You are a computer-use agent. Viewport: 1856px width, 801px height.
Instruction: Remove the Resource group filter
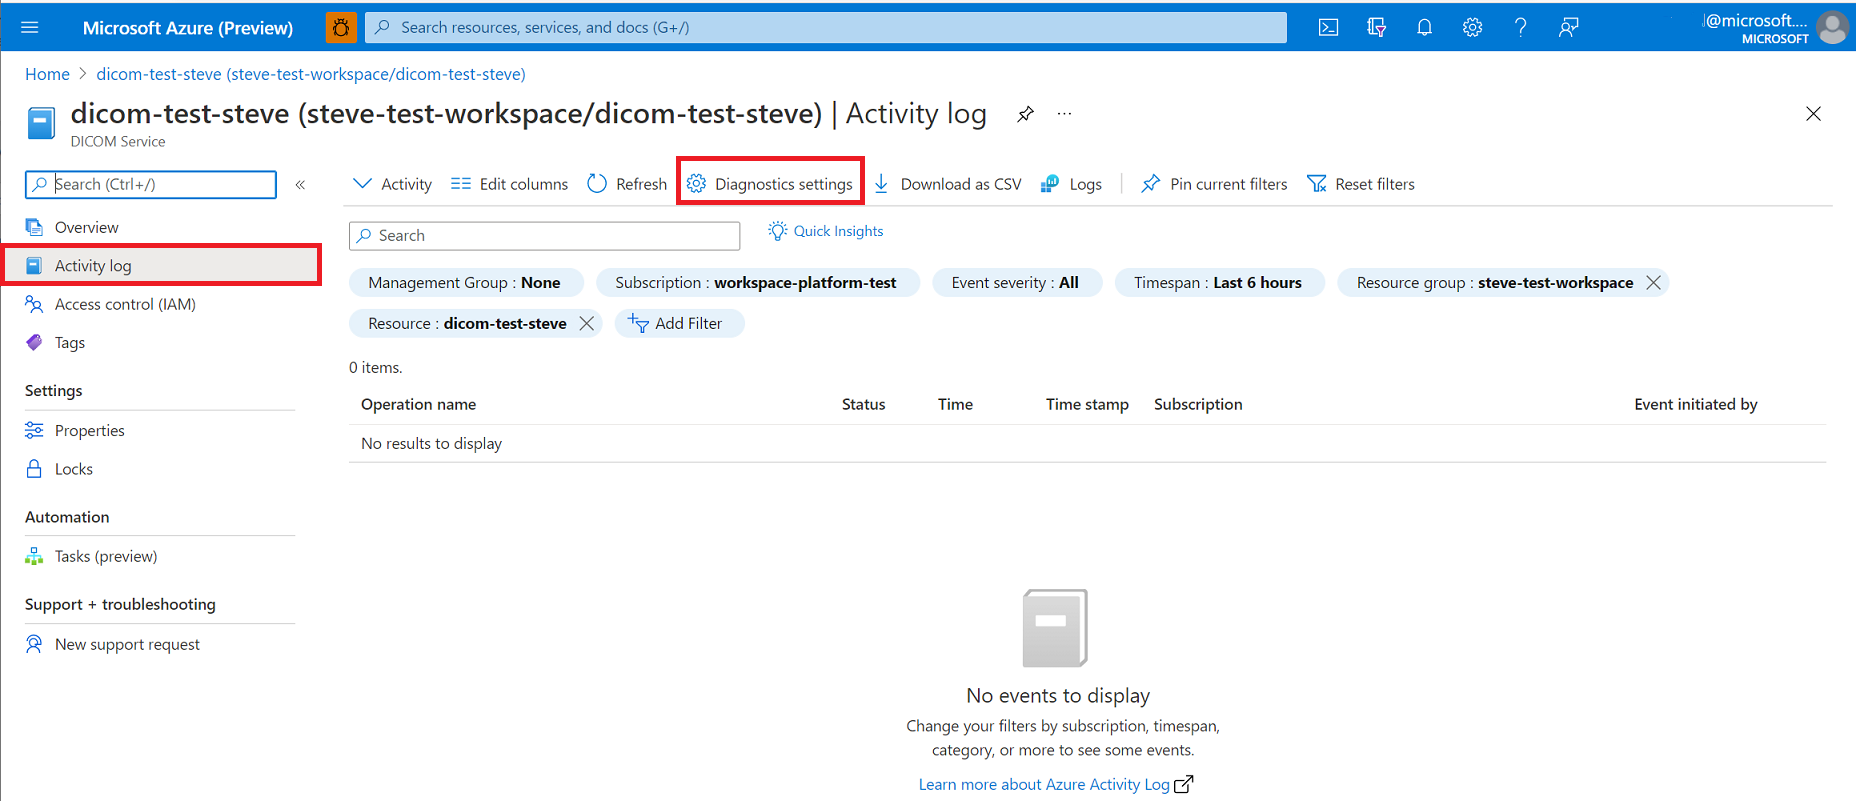(1653, 283)
